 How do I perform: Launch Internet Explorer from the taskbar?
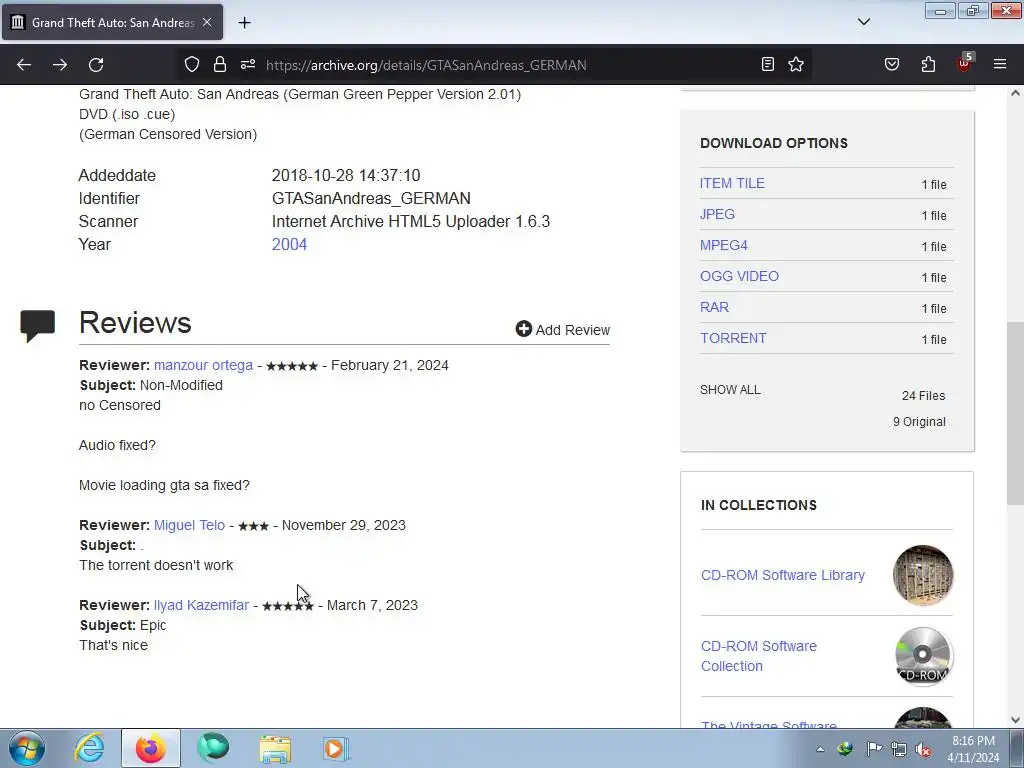click(x=89, y=748)
